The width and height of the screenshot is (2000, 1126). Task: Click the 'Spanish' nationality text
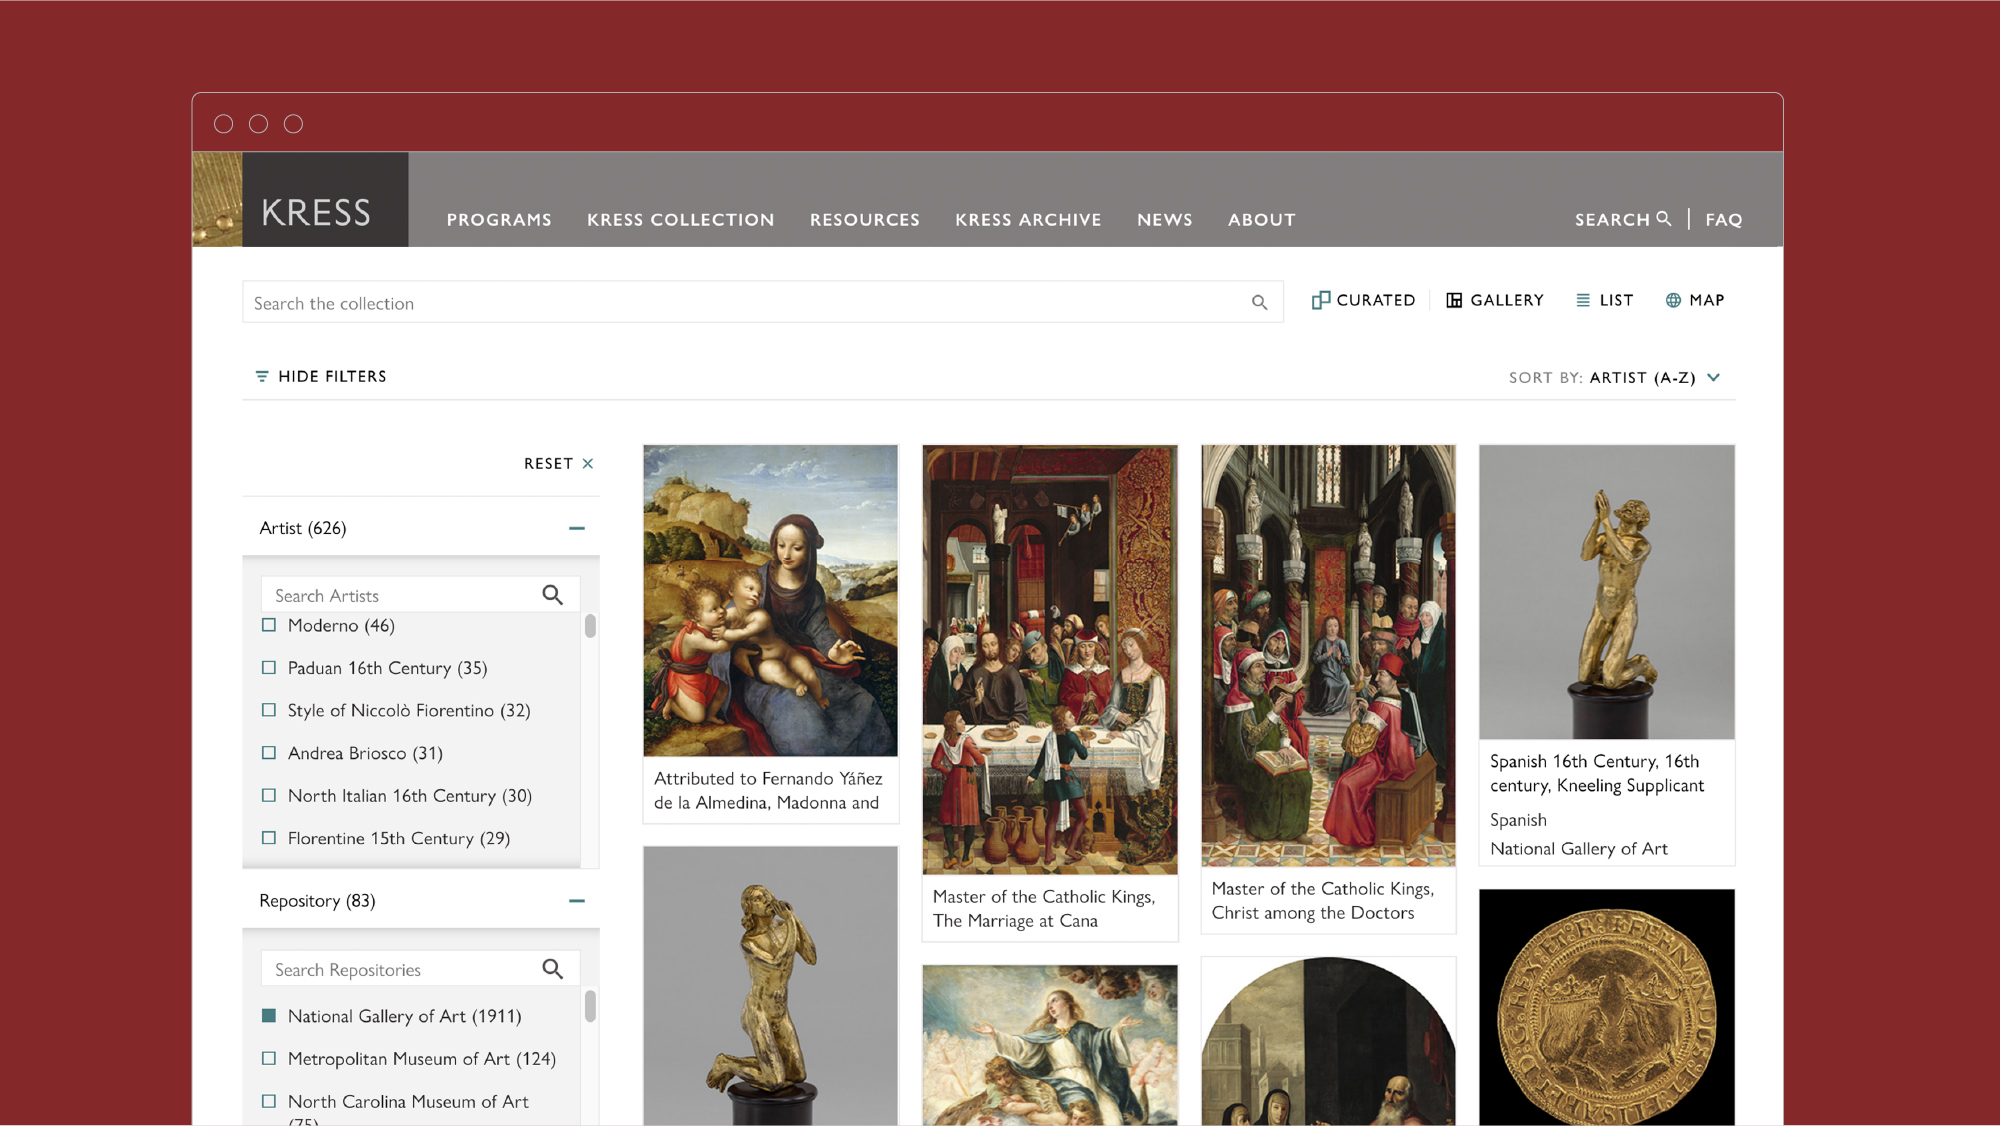1518,819
